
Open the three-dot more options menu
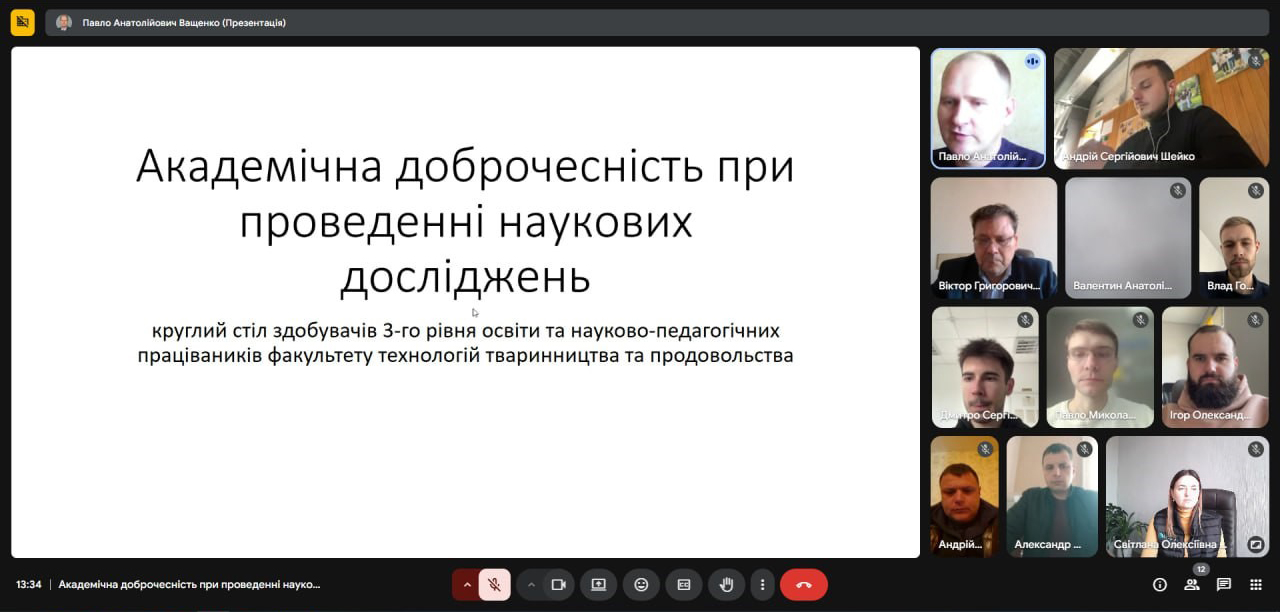(x=763, y=584)
